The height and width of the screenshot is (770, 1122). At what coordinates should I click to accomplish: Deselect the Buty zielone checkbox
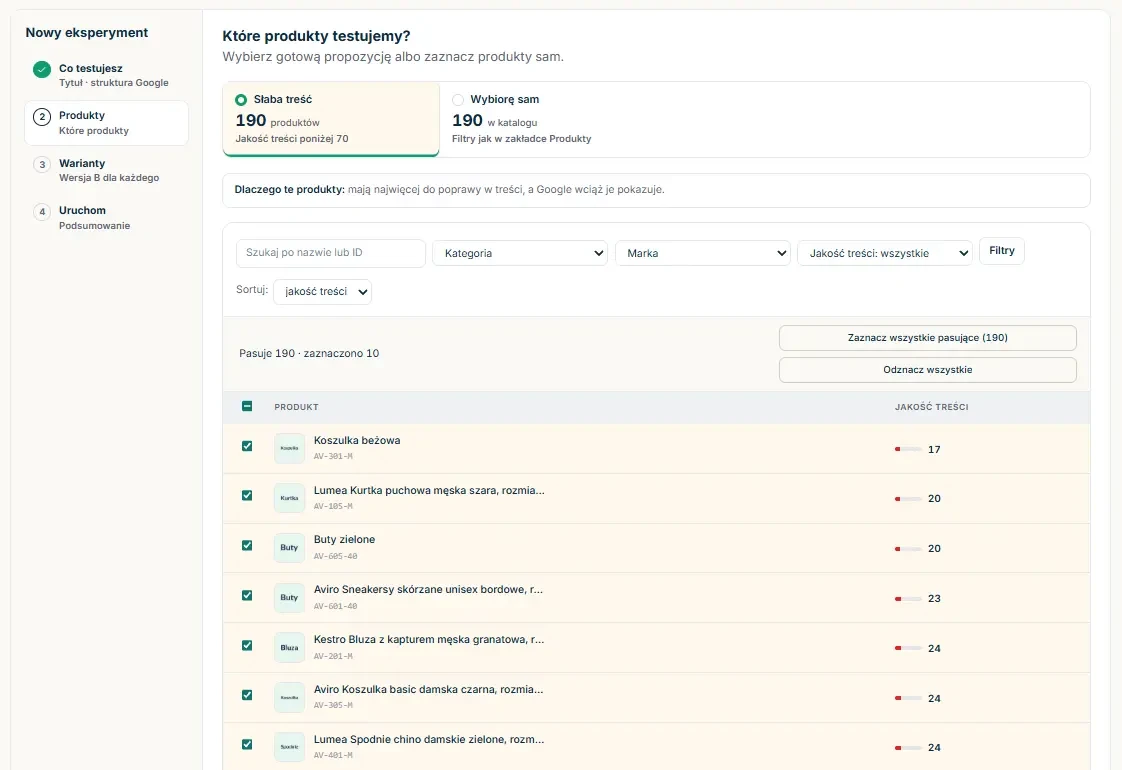tap(247, 545)
